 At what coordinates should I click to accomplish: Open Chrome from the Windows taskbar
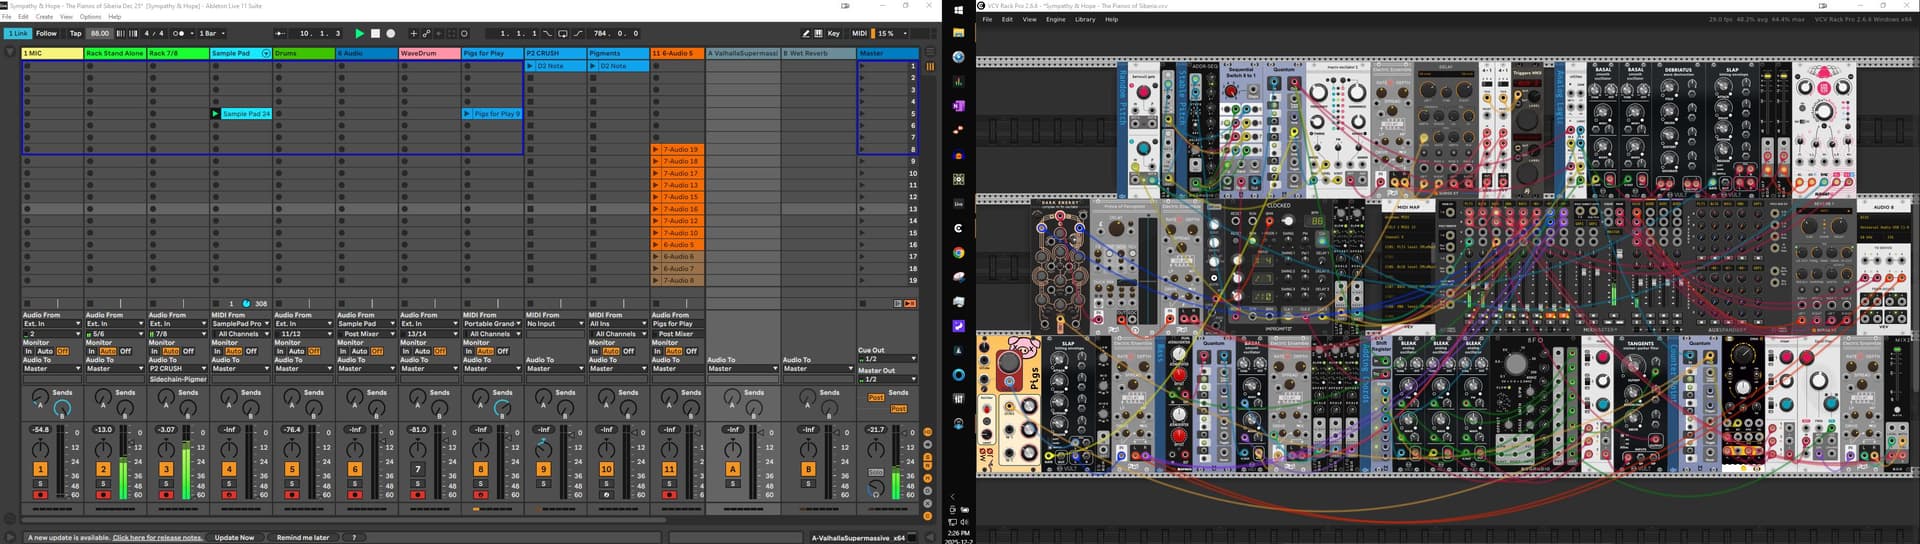coord(958,253)
